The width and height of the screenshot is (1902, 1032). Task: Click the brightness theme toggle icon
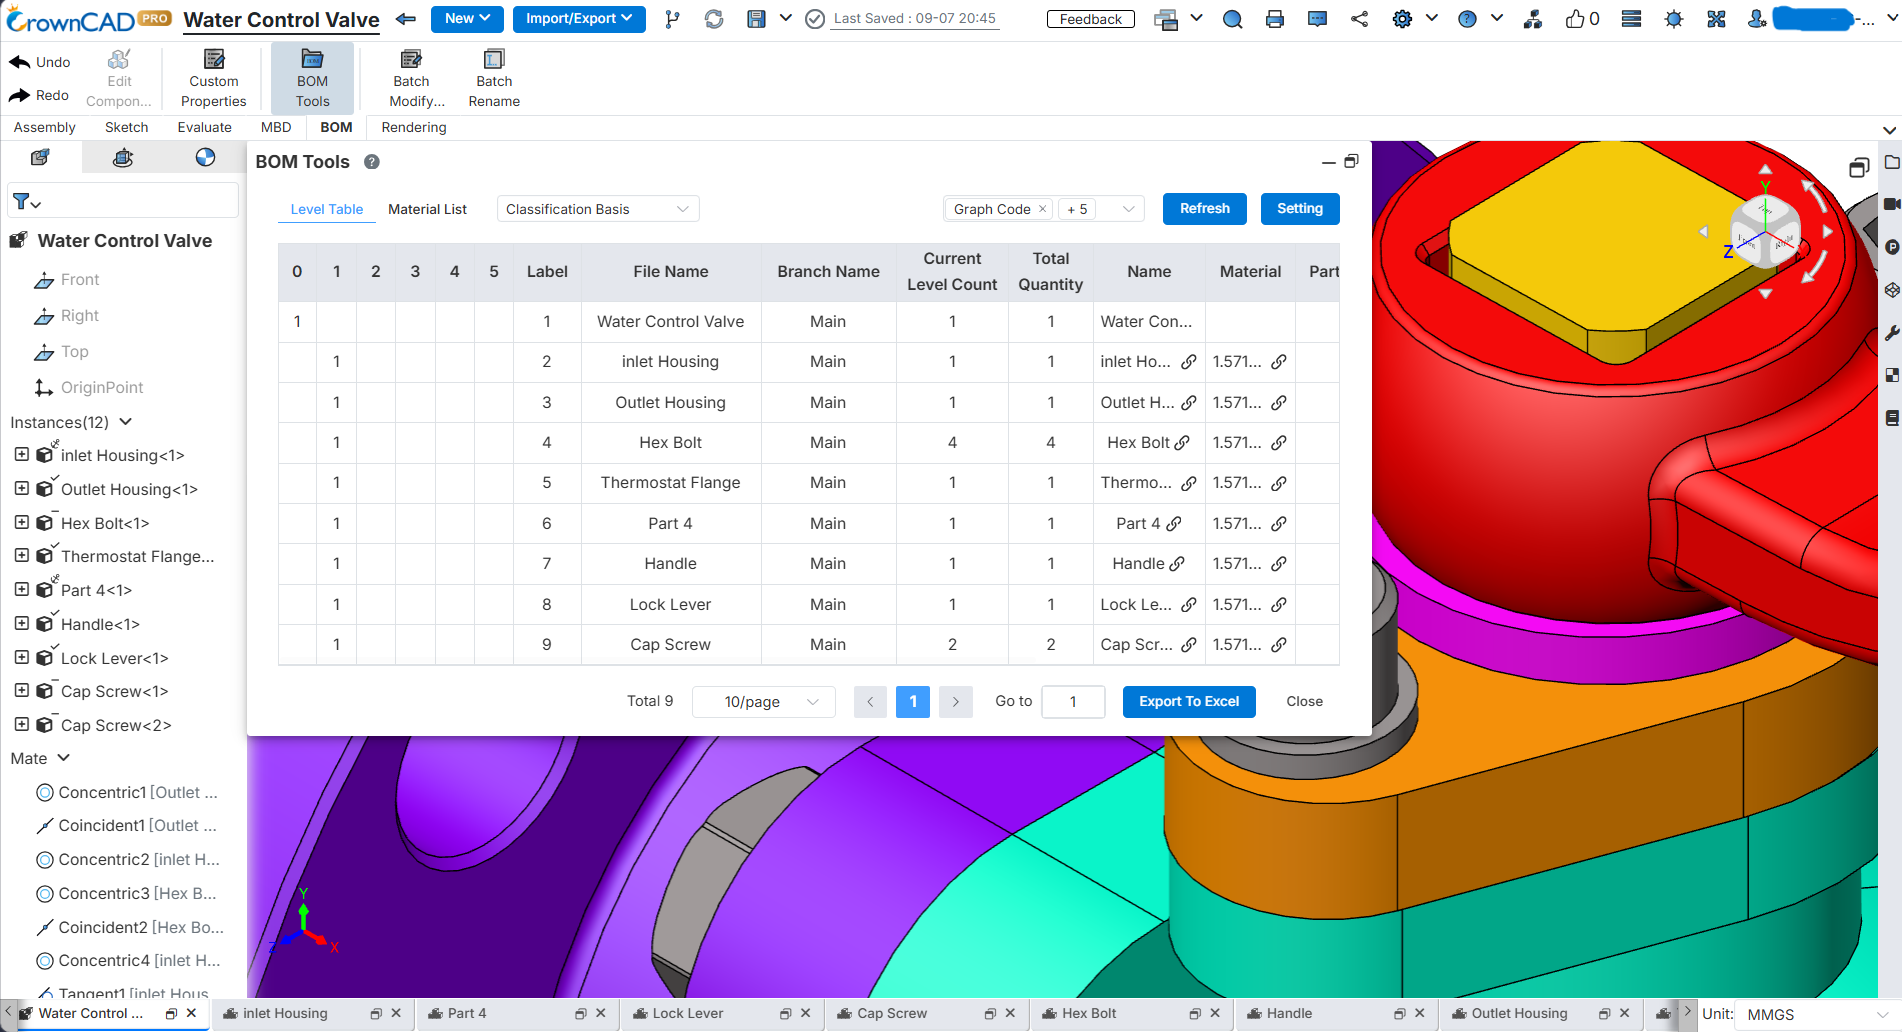click(1673, 19)
